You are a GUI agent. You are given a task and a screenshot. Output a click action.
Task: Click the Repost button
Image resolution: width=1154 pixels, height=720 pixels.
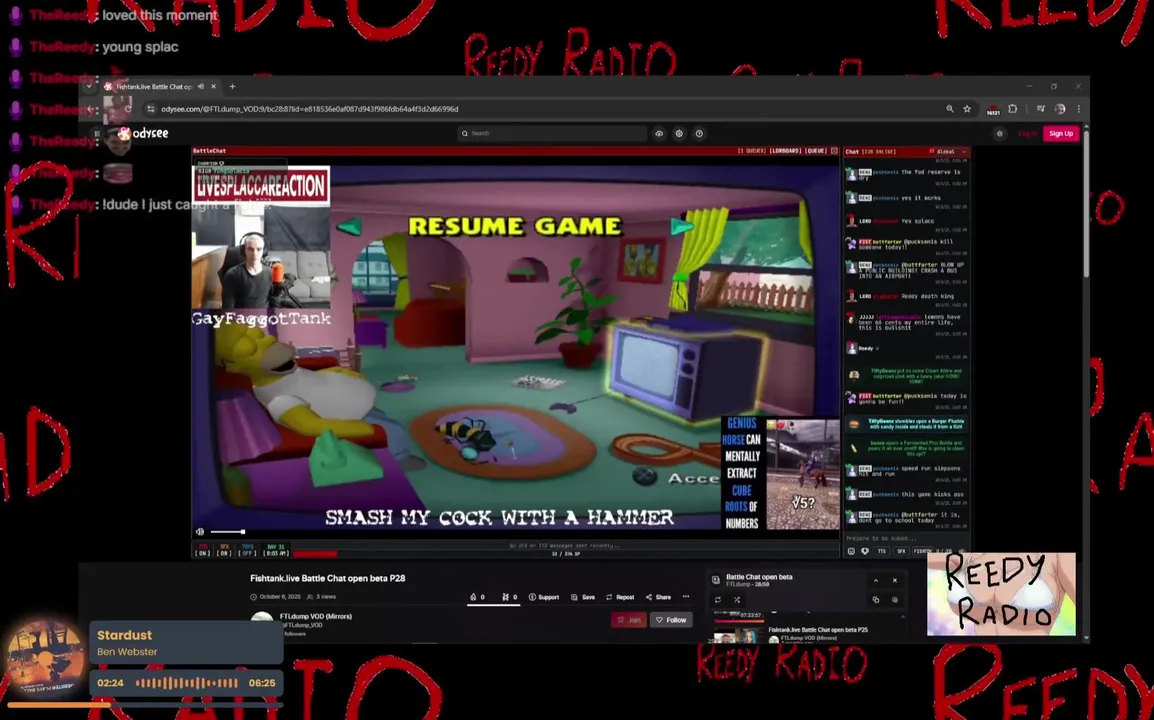(620, 597)
